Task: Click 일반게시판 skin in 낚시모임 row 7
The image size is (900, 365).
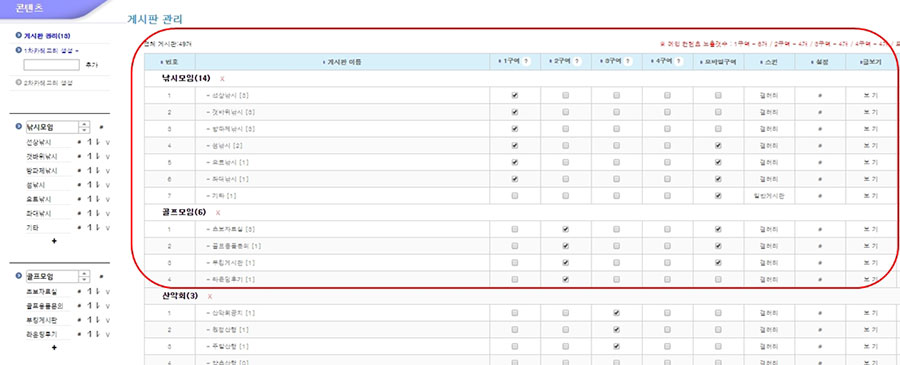Action: [x=769, y=196]
